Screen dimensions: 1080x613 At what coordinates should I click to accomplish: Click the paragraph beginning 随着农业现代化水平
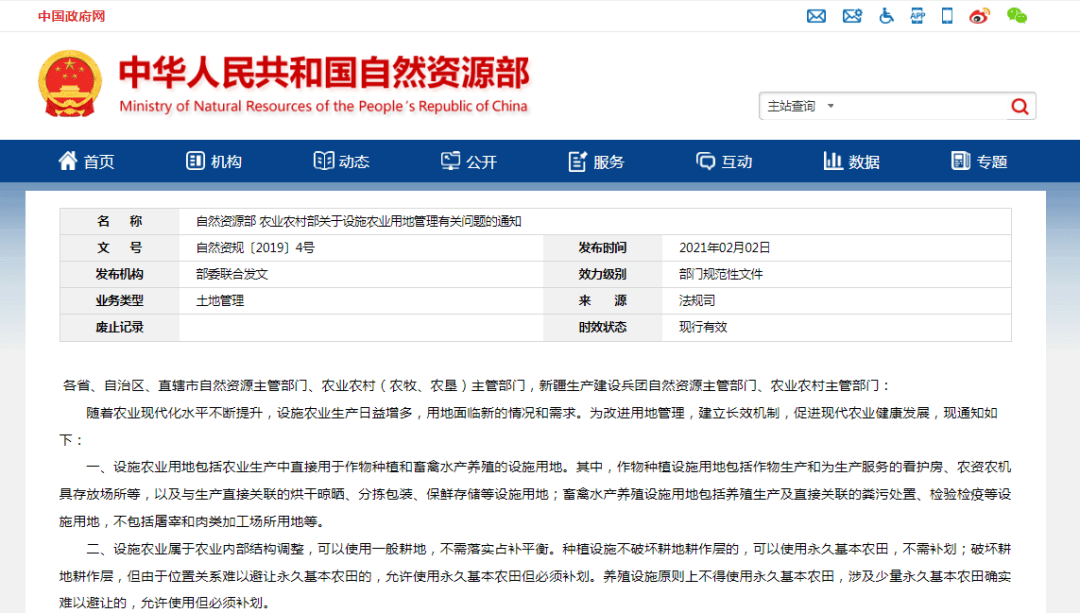point(529,426)
